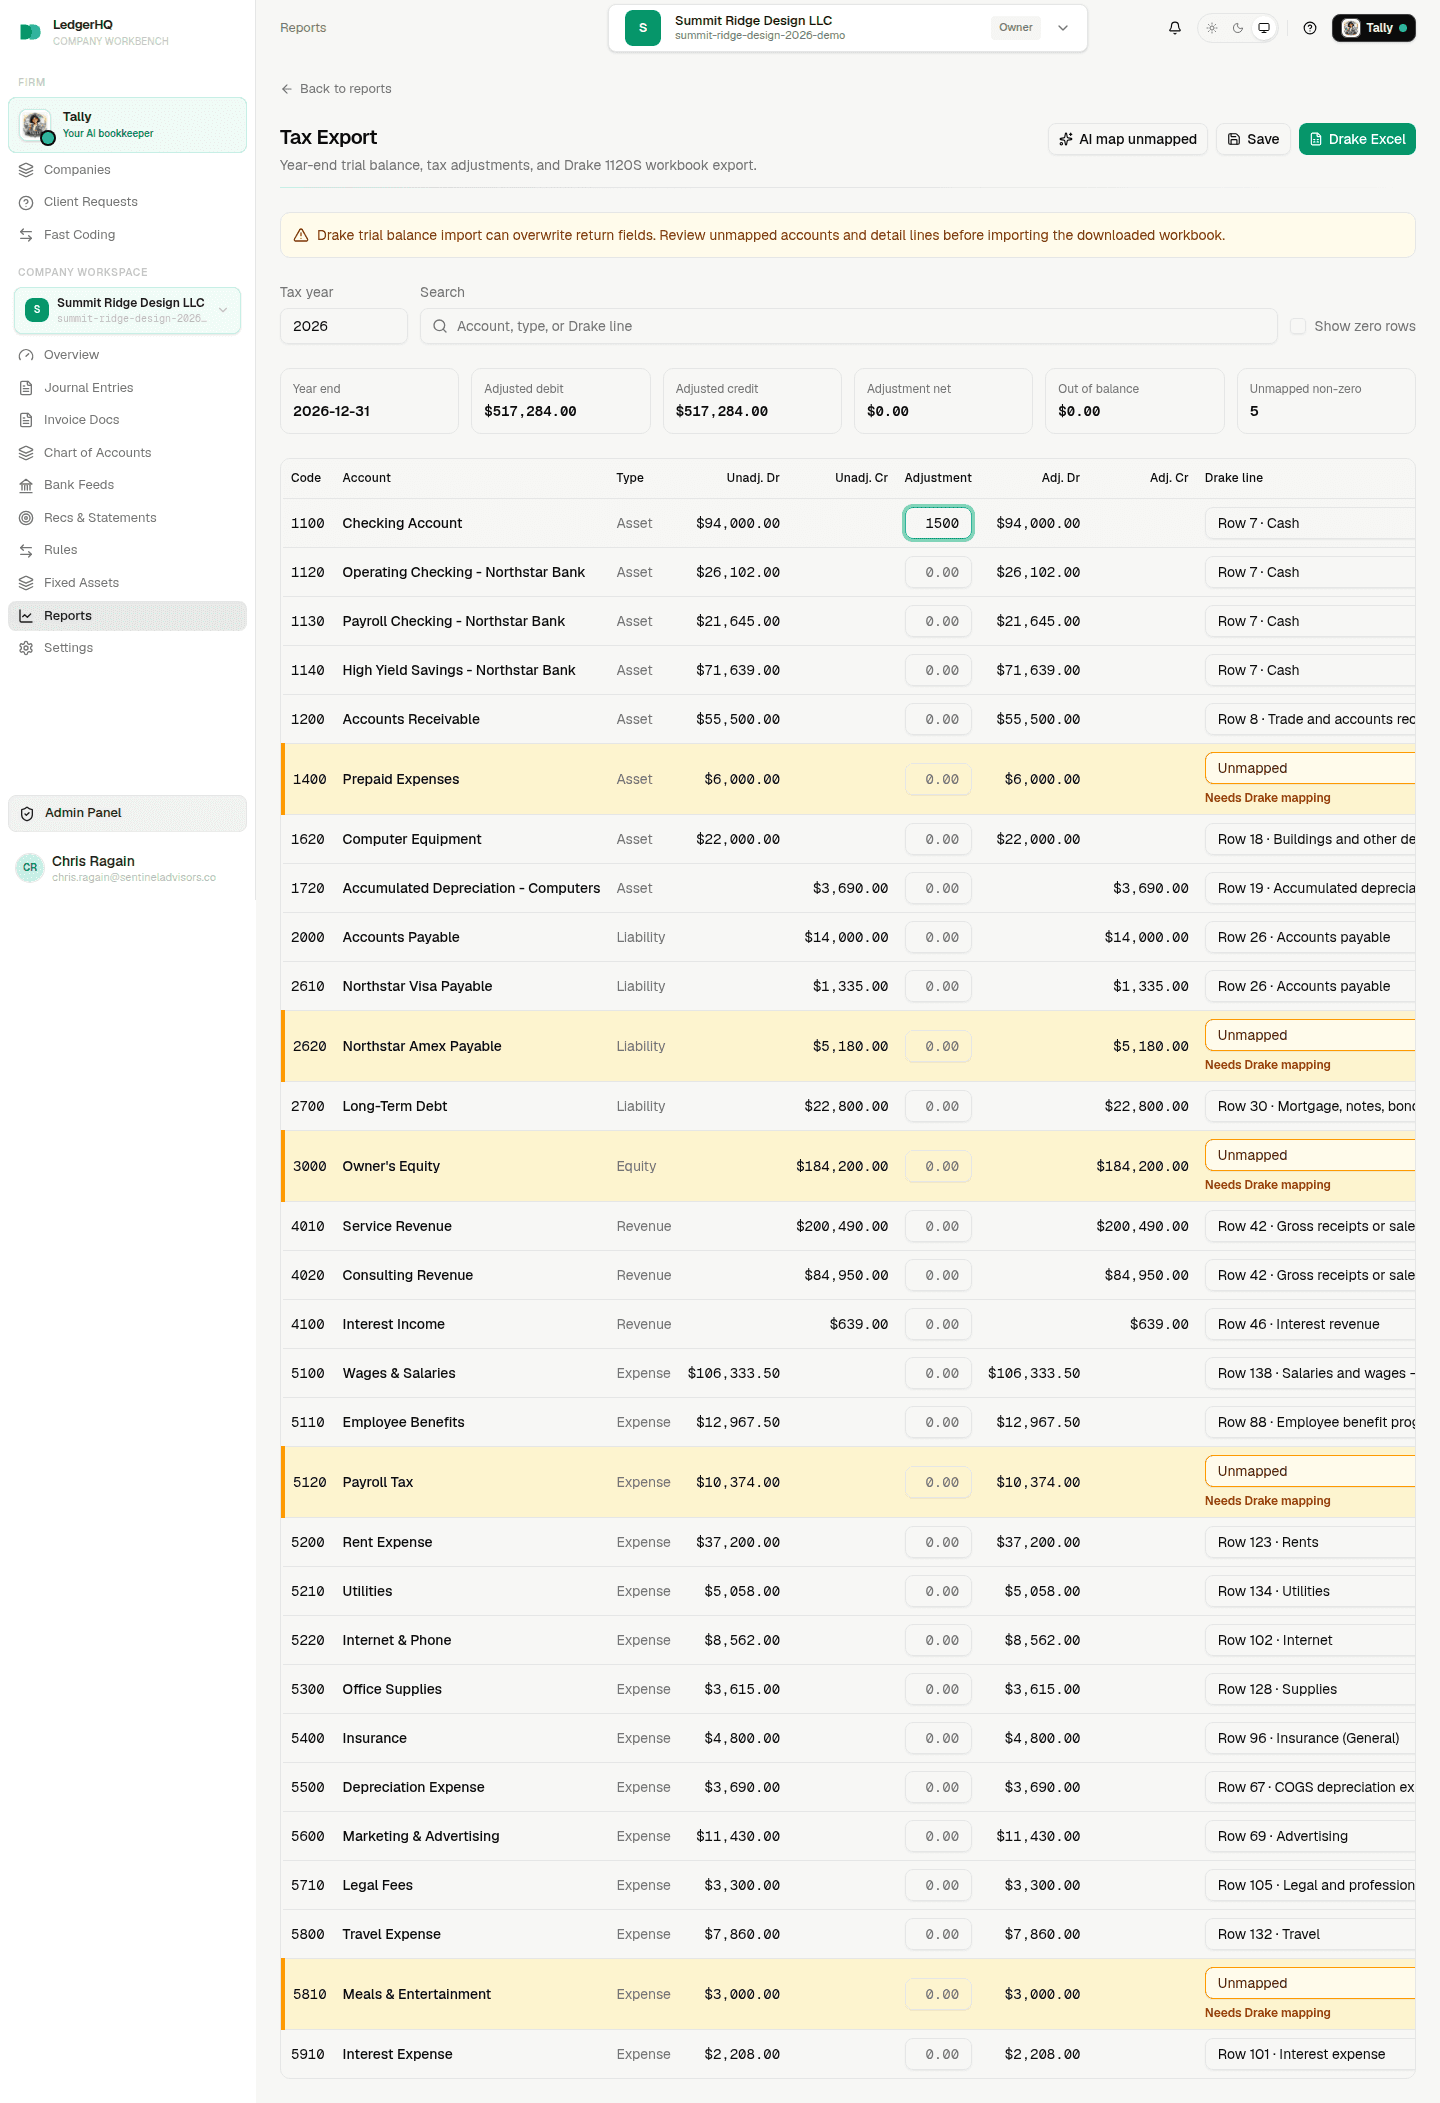1440x2103 pixels.
Task: Click Fixed Assets icon
Action: point(26,583)
